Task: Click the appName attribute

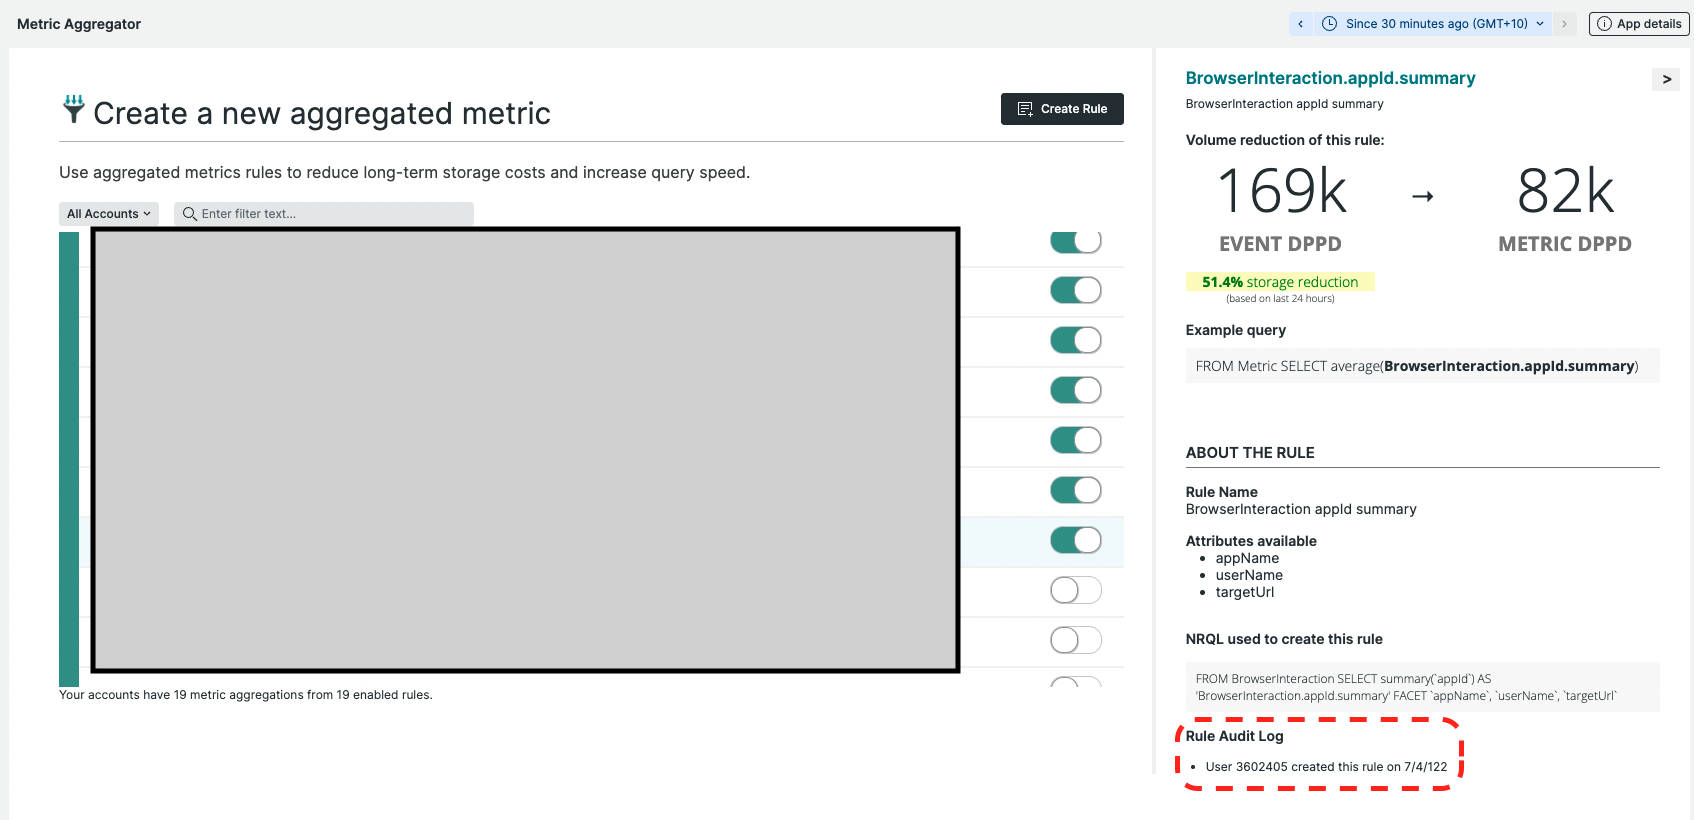Action: tap(1247, 558)
